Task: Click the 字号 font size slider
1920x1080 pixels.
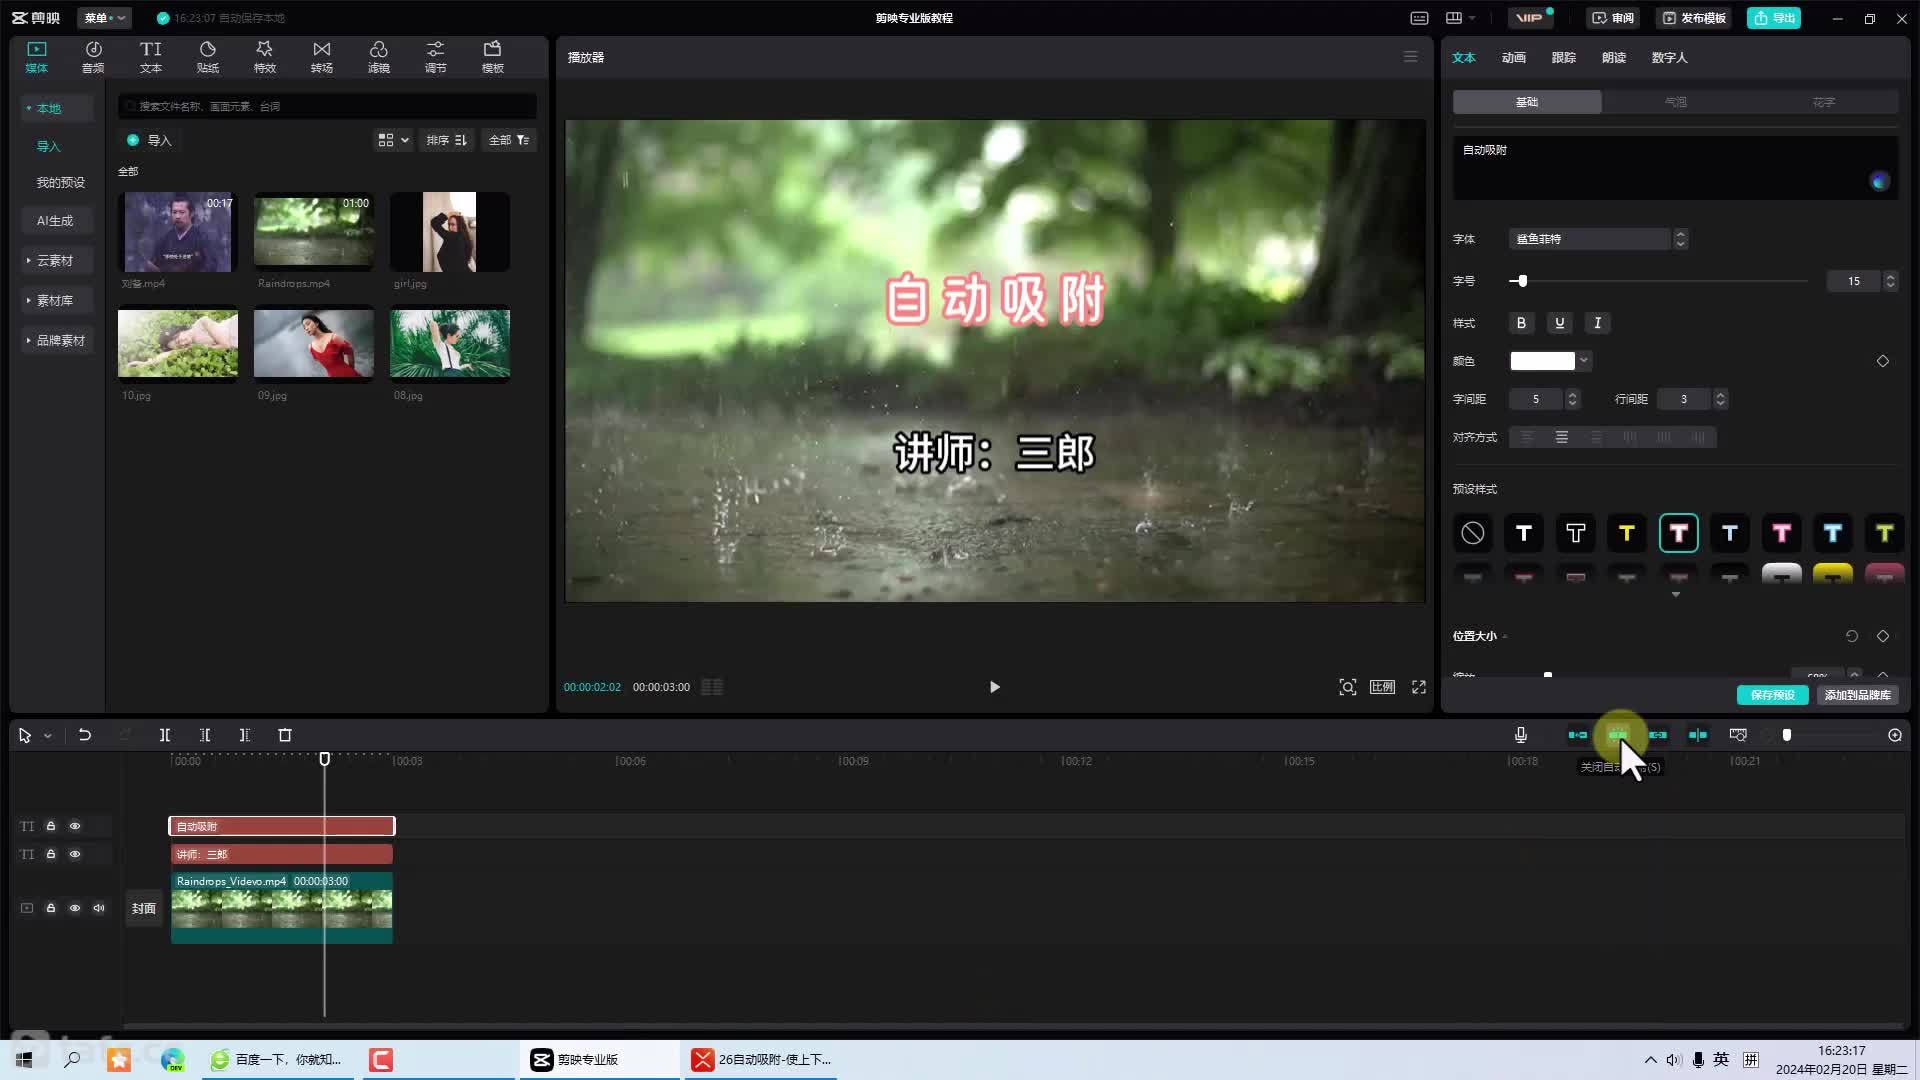Action: coord(1658,281)
